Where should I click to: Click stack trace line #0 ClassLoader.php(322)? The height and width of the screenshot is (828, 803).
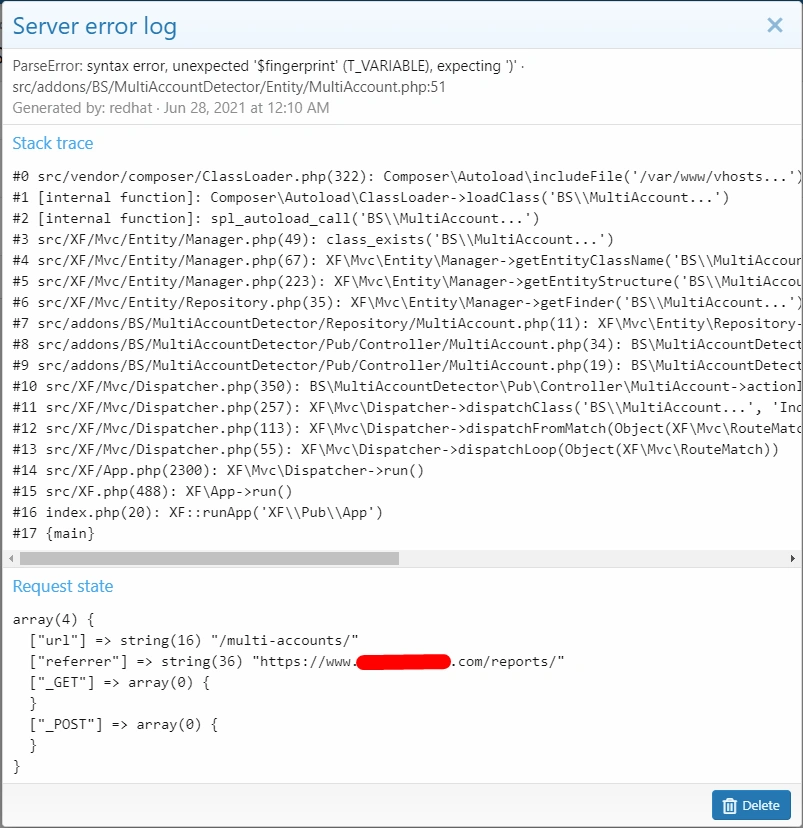pyautogui.click(x=400, y=177)
